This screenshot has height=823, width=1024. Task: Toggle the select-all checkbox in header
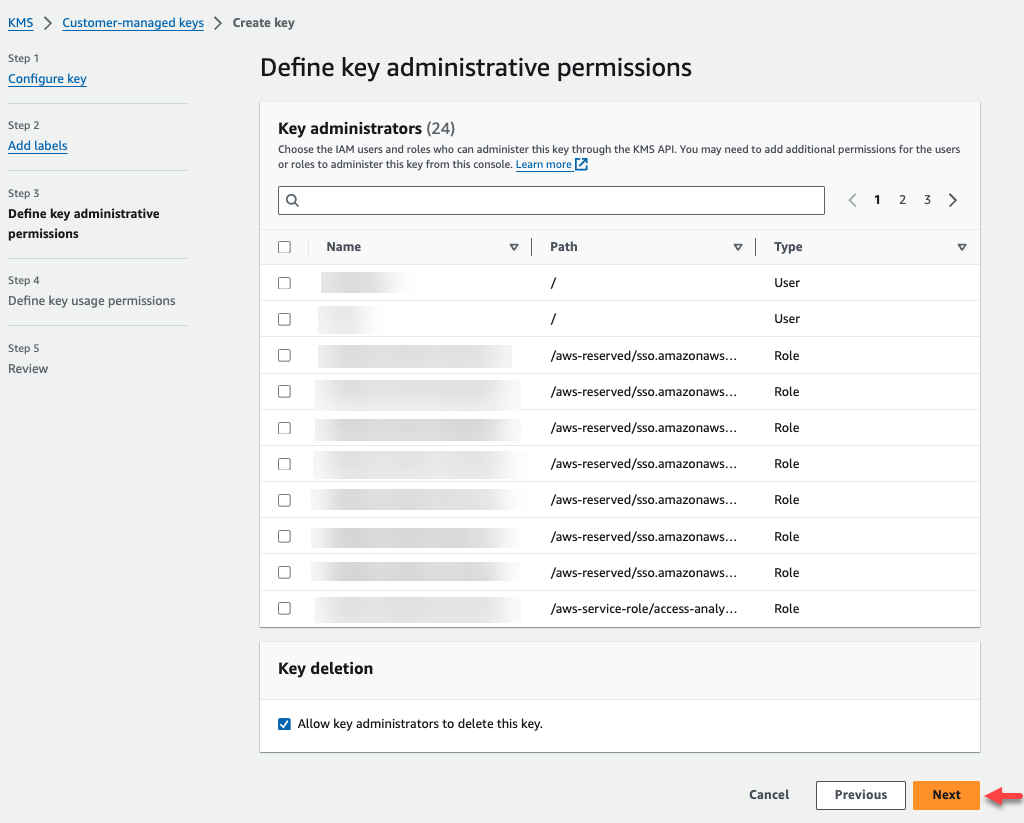coord(284,247)
